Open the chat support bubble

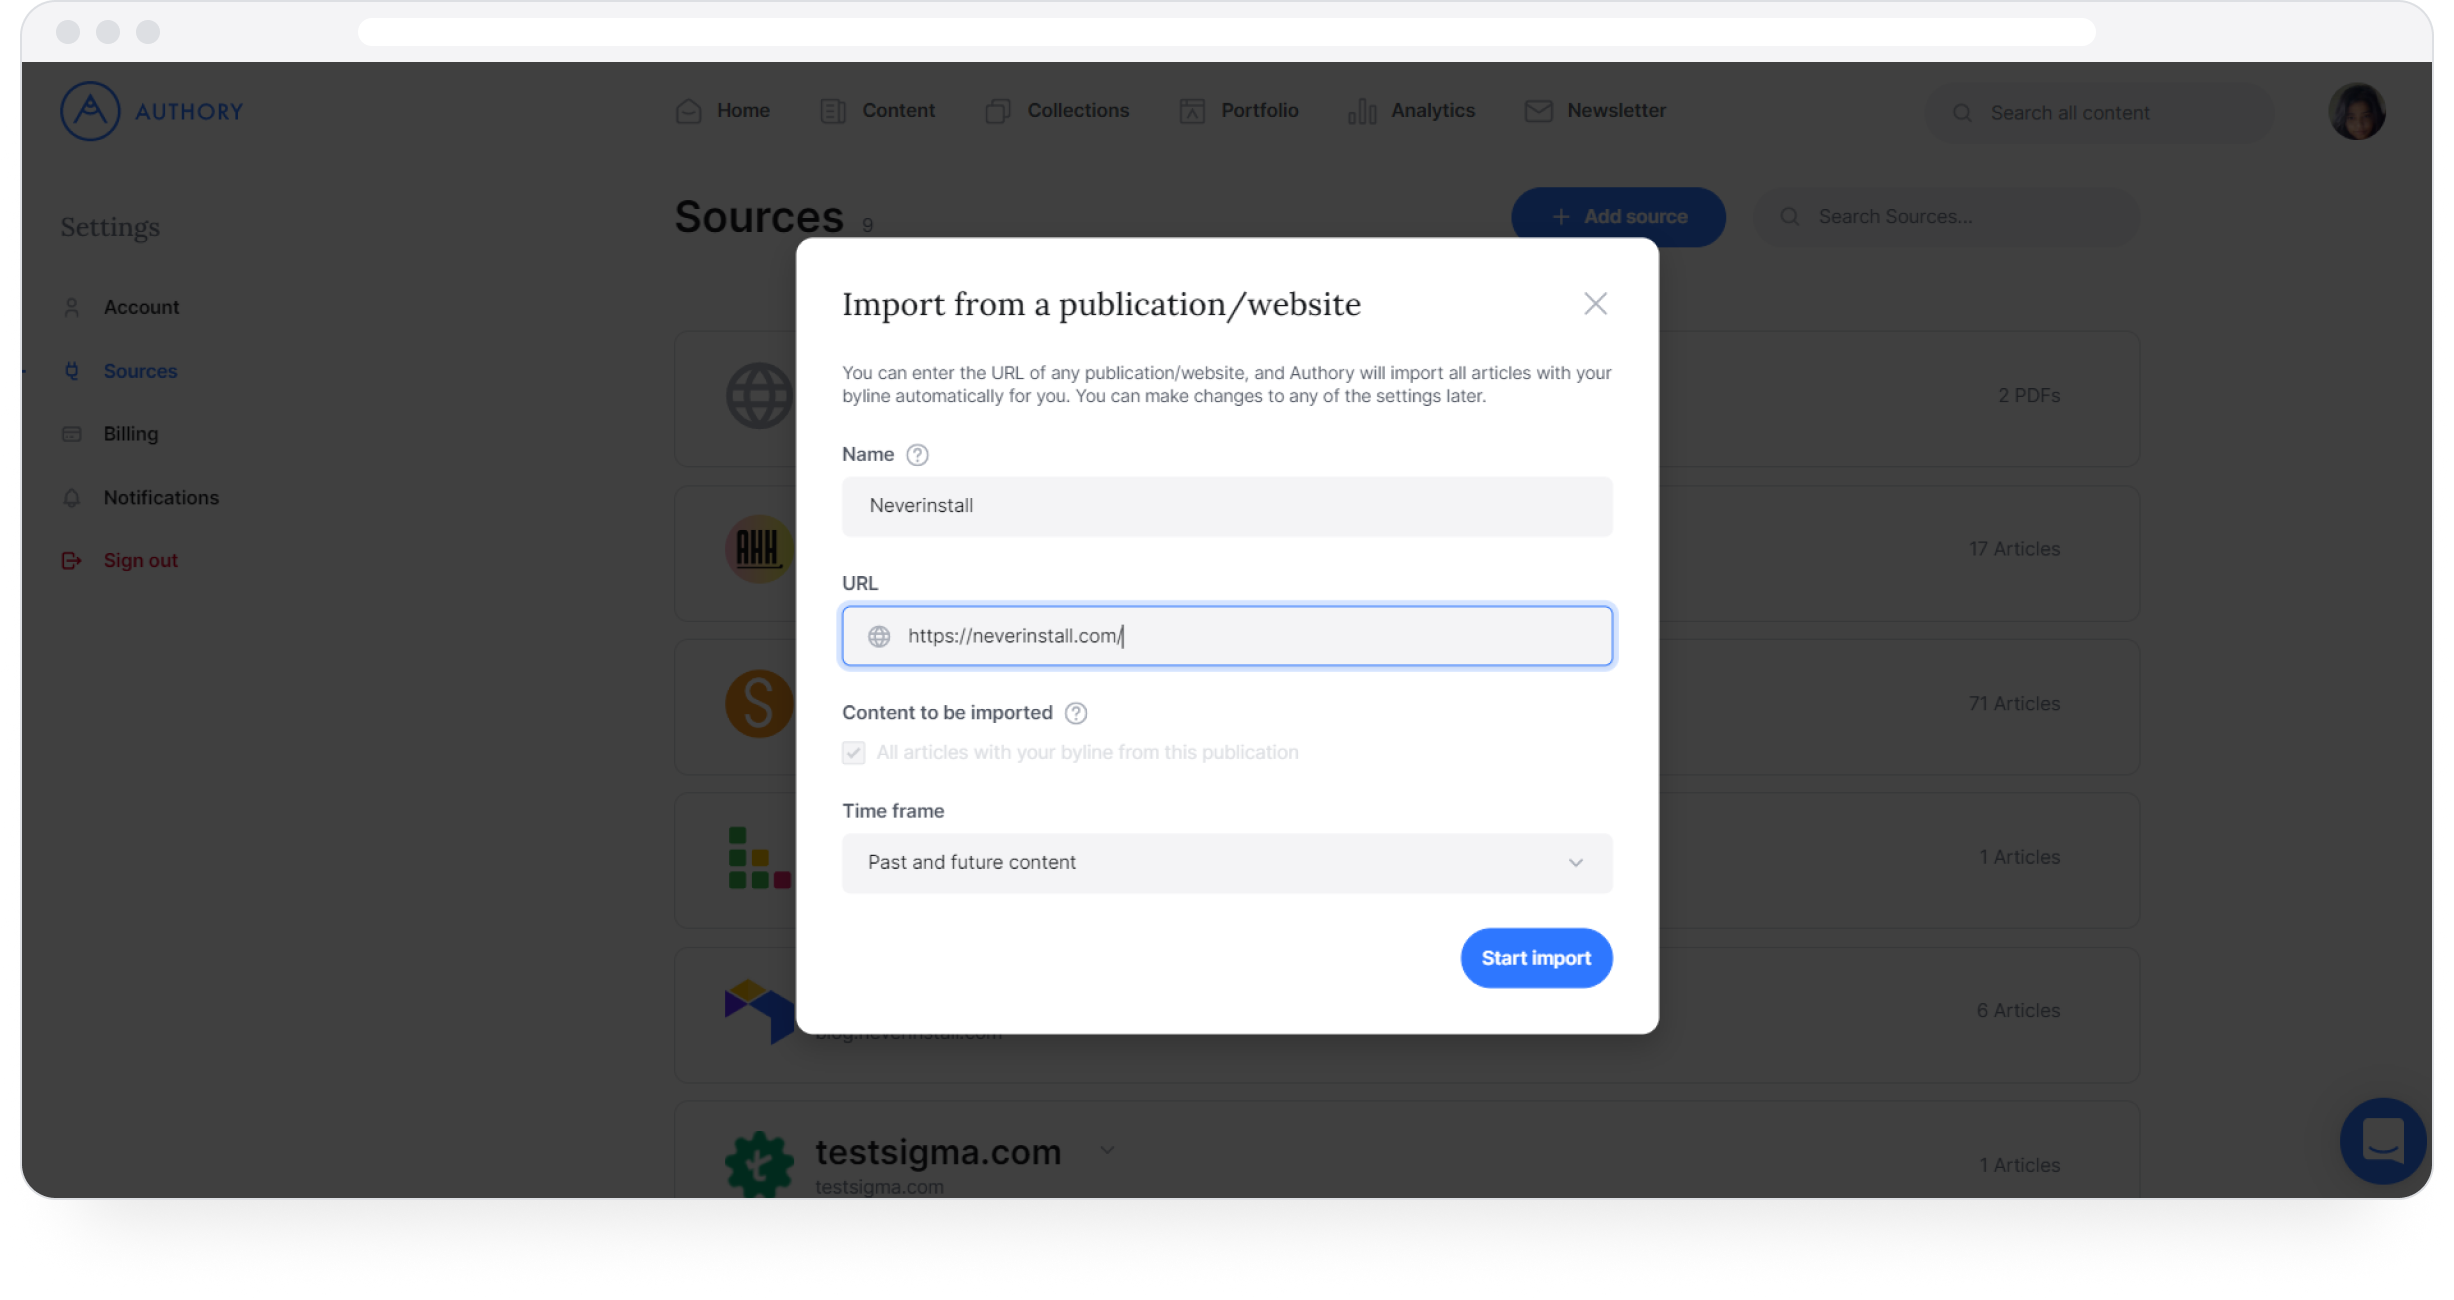tap(2383, 1140)
